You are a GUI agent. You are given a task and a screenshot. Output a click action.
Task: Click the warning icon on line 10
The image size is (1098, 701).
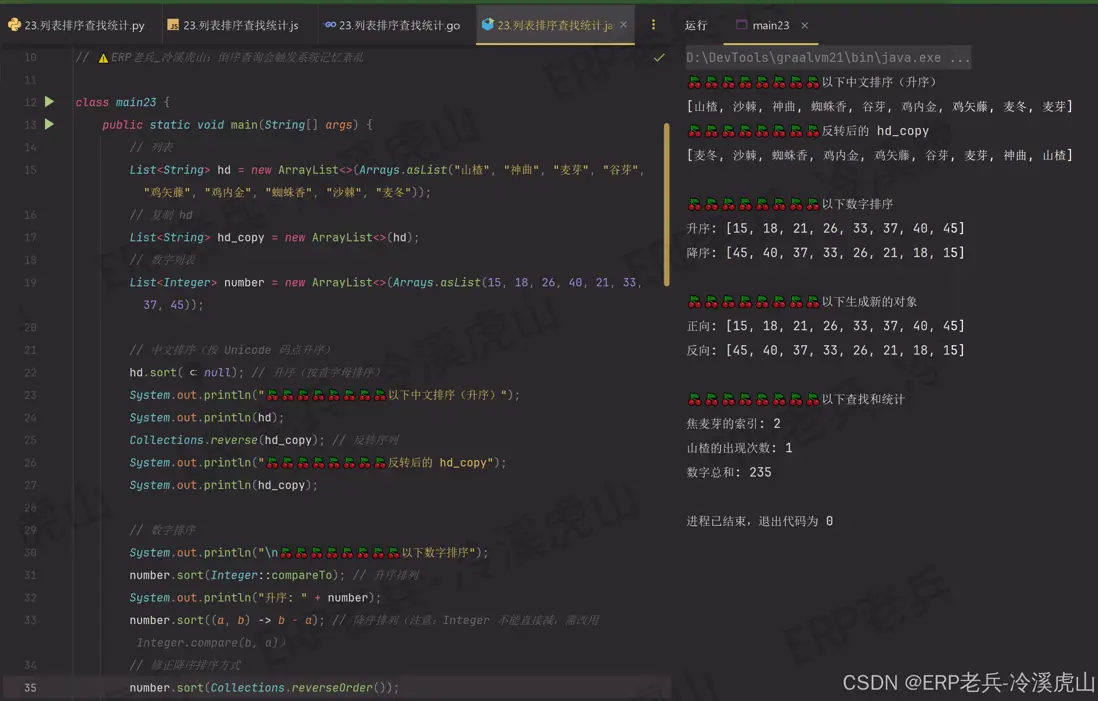[x=103, y=58]
